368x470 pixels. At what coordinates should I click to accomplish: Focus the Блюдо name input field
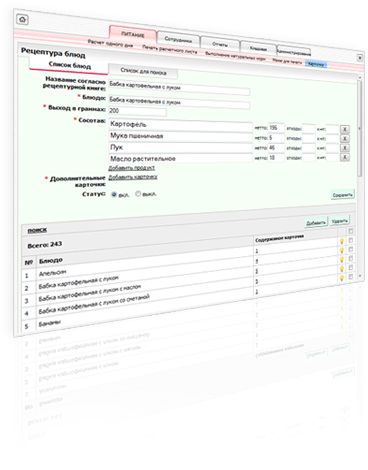pos(179,101)
